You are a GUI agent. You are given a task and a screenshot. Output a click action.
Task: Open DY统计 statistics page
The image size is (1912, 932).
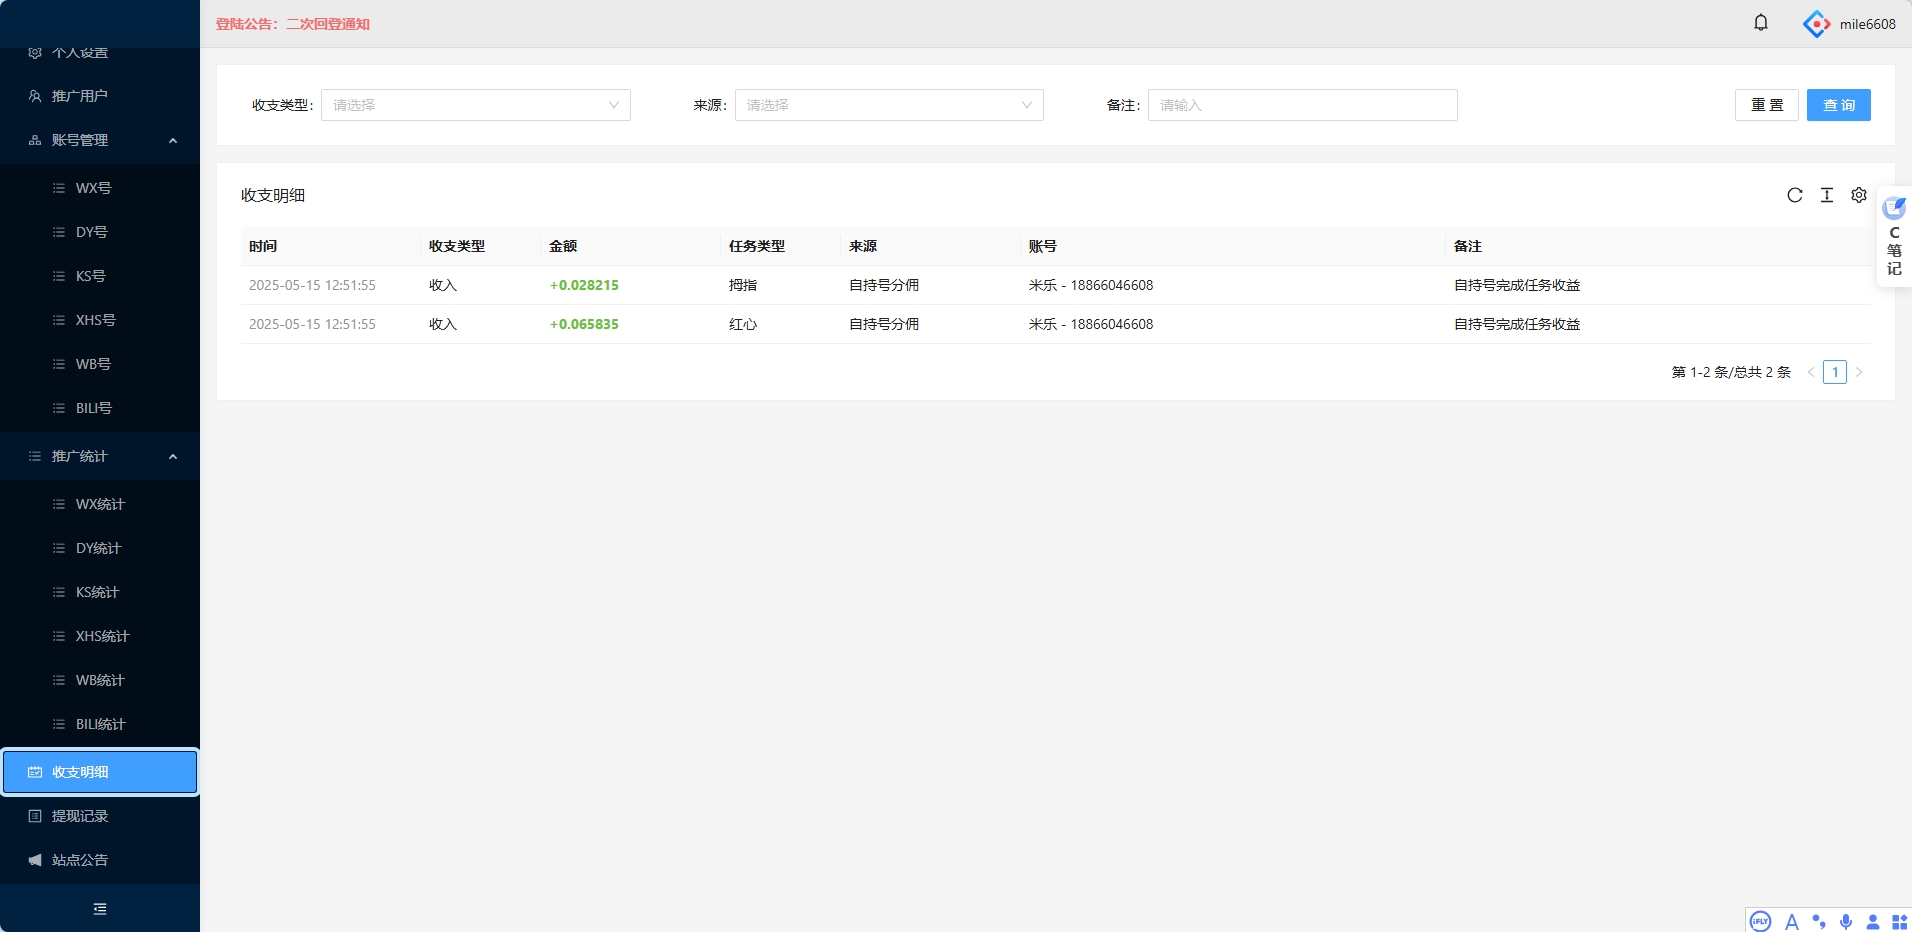[98, 548]
